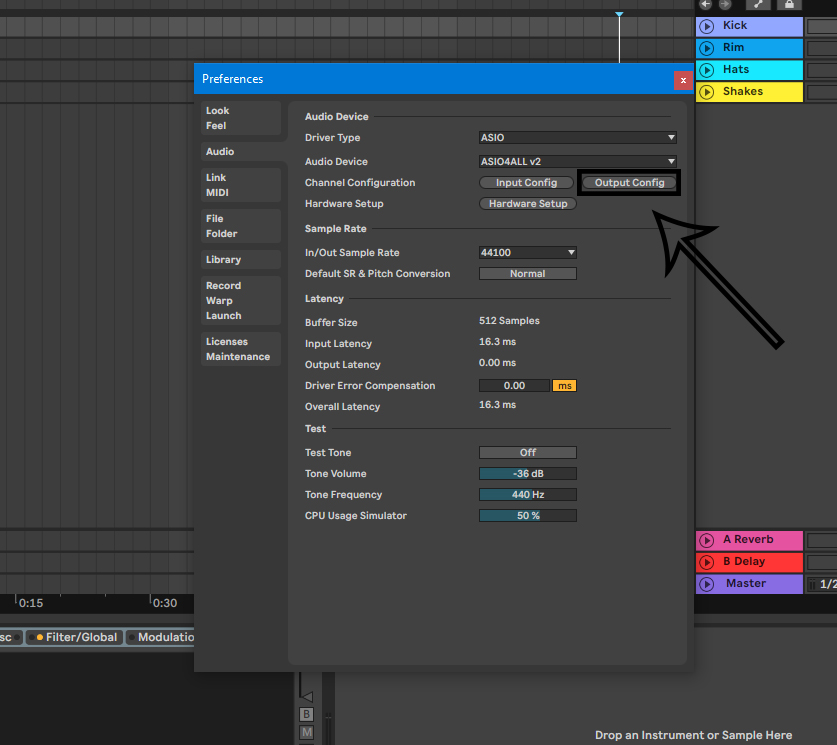The height and width of the screenshot is (745, 837).
Task: Click the arrangement playhead marker at top
Action: (619, 14)
